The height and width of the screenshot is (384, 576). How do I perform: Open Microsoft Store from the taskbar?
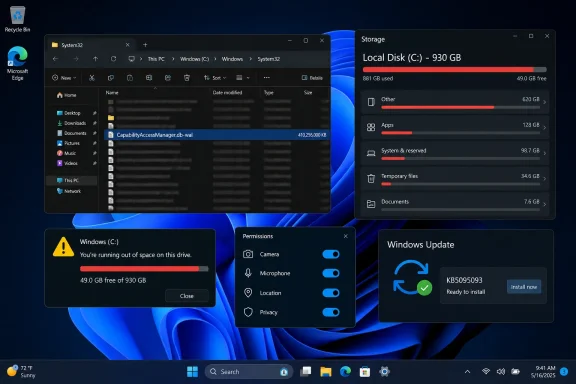point(365,372)
